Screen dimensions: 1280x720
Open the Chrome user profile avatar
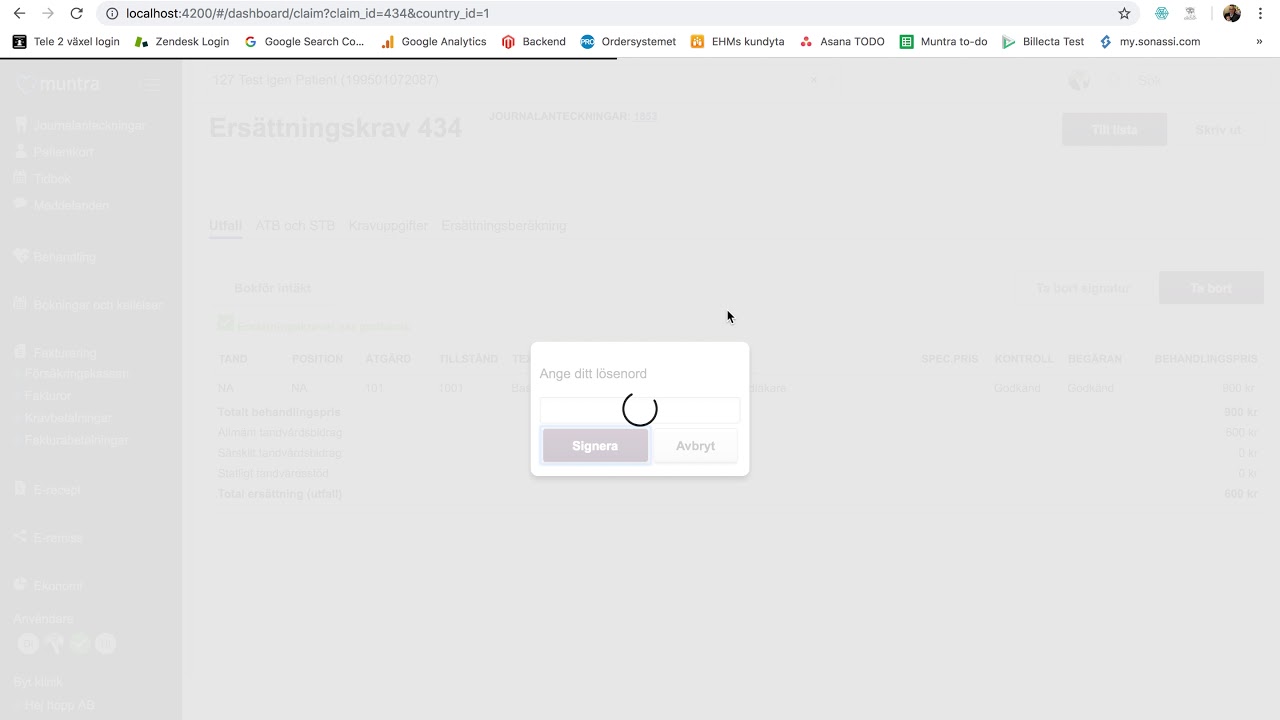tap(1232, 13)
